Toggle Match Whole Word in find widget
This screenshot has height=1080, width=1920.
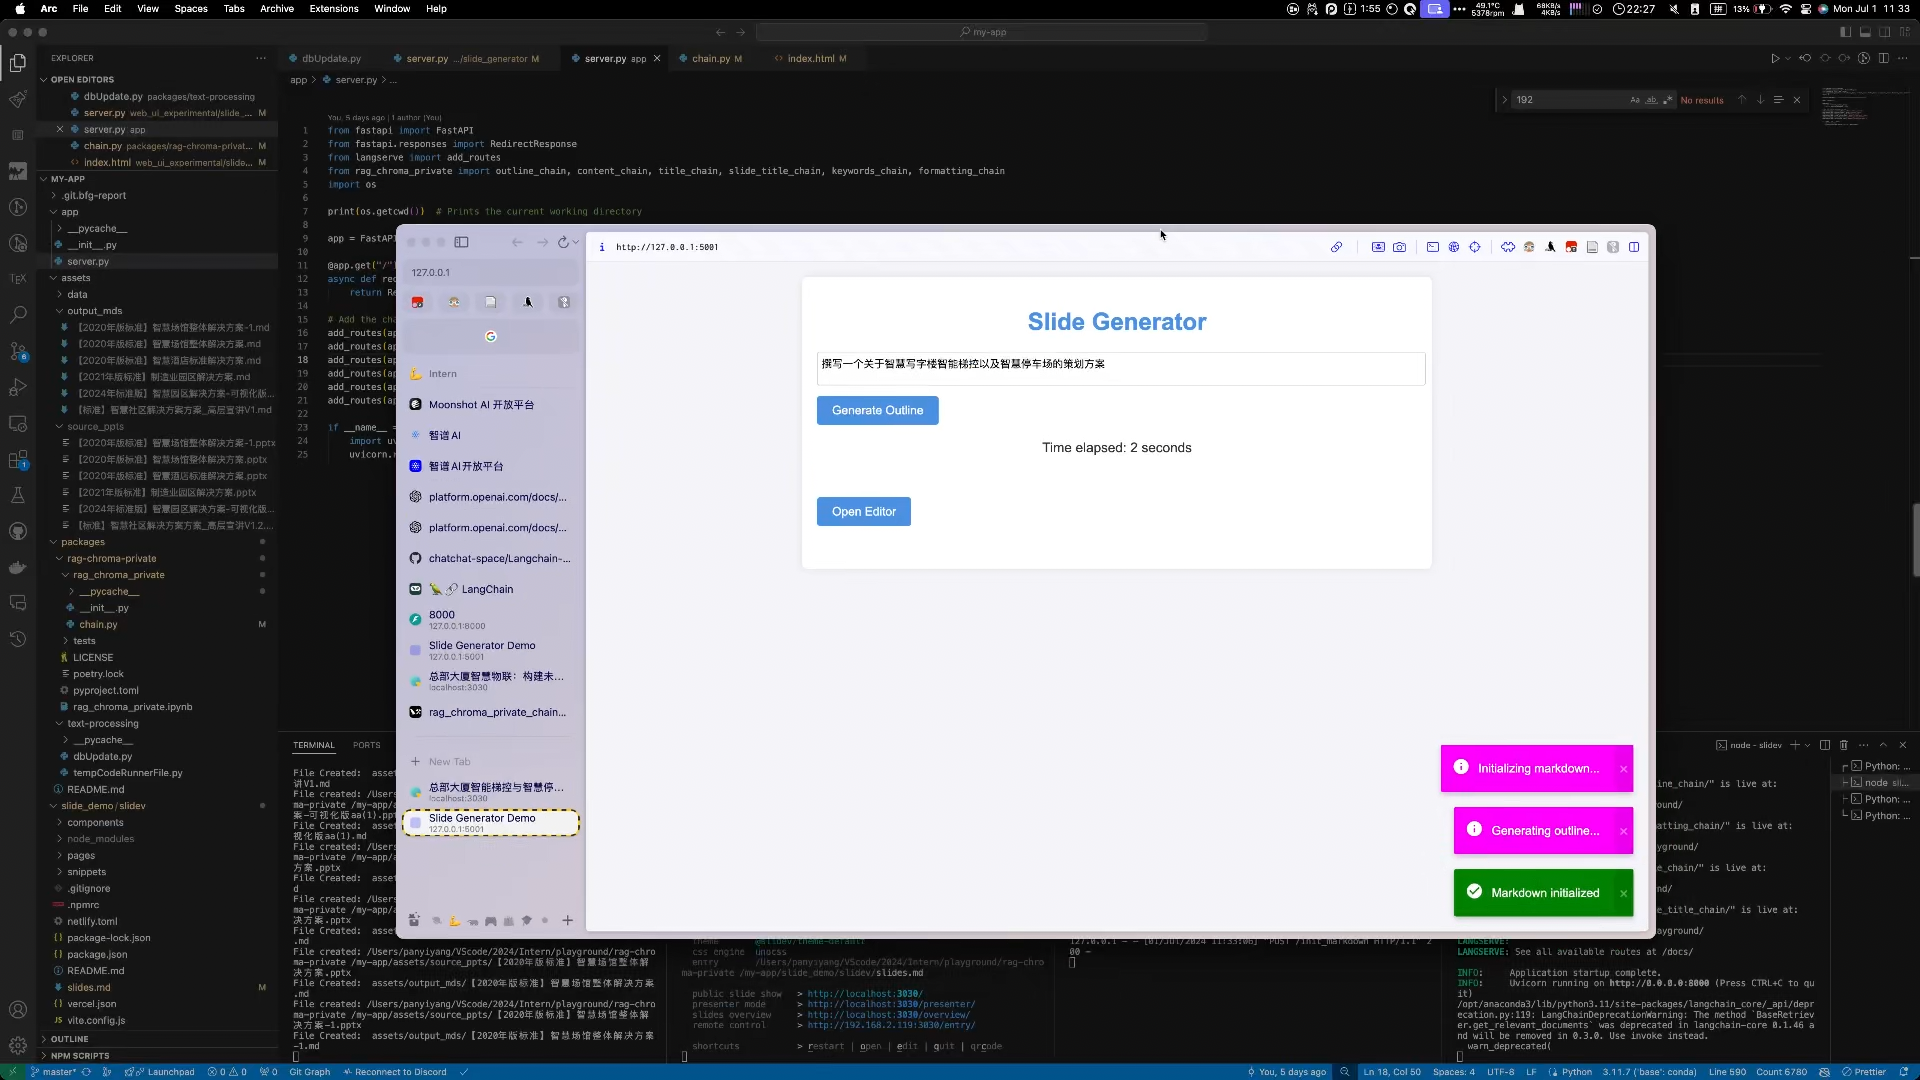coord(1651,100)
